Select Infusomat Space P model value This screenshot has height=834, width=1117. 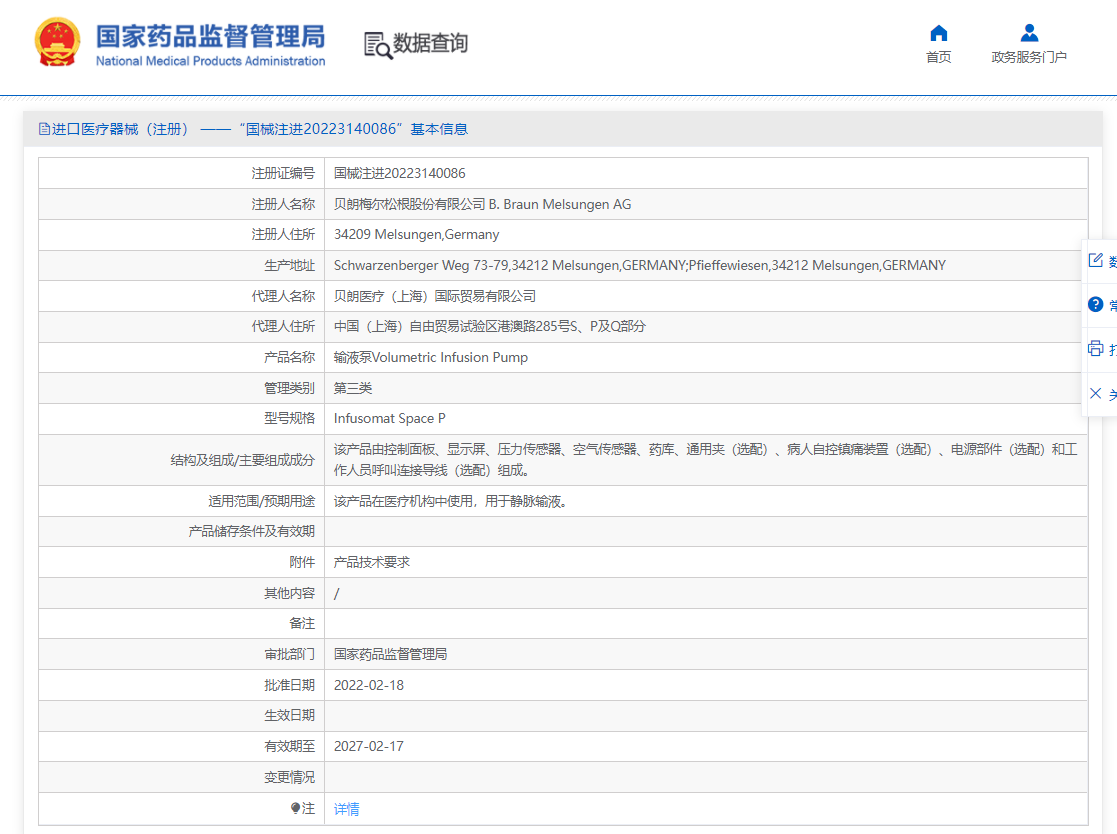390,418
